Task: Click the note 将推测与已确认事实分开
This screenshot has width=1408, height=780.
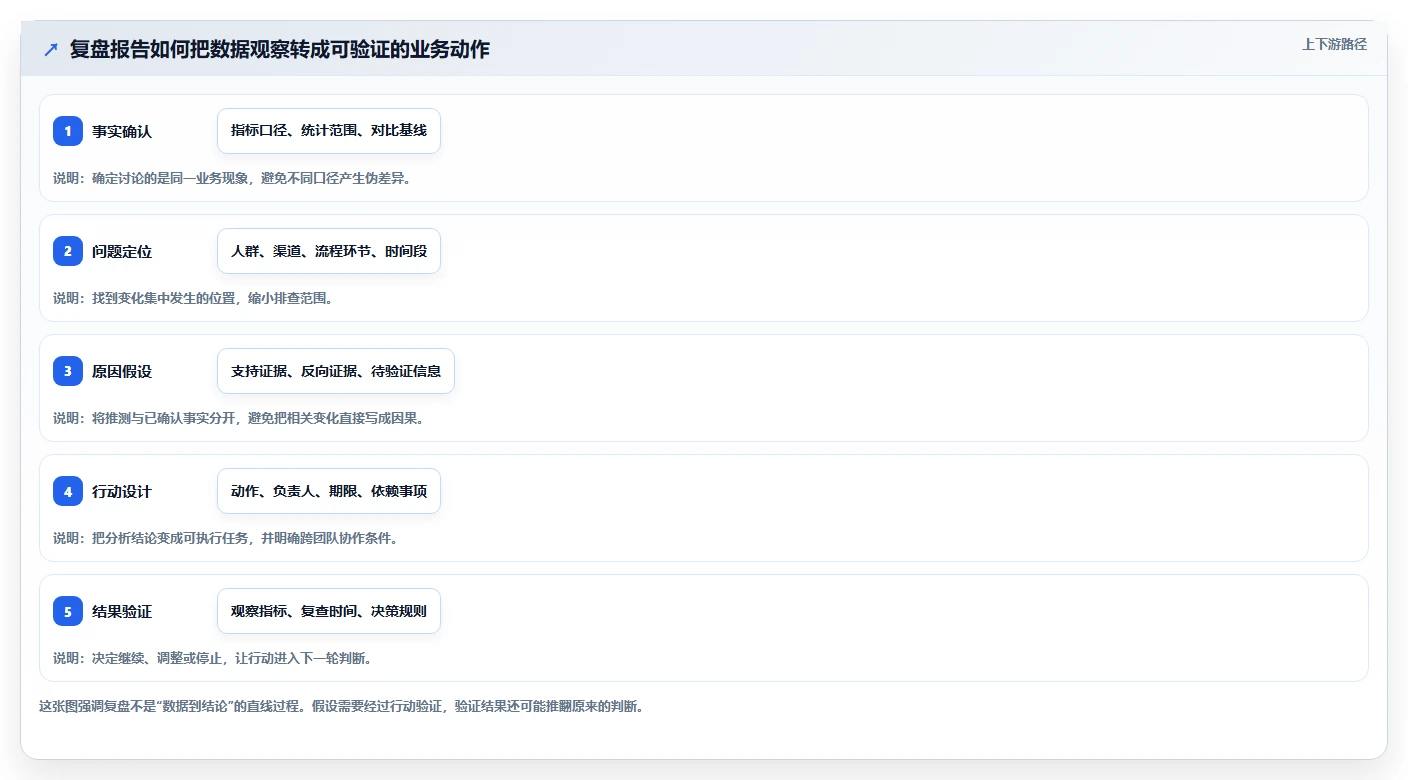Action: [x=239, y=418]
